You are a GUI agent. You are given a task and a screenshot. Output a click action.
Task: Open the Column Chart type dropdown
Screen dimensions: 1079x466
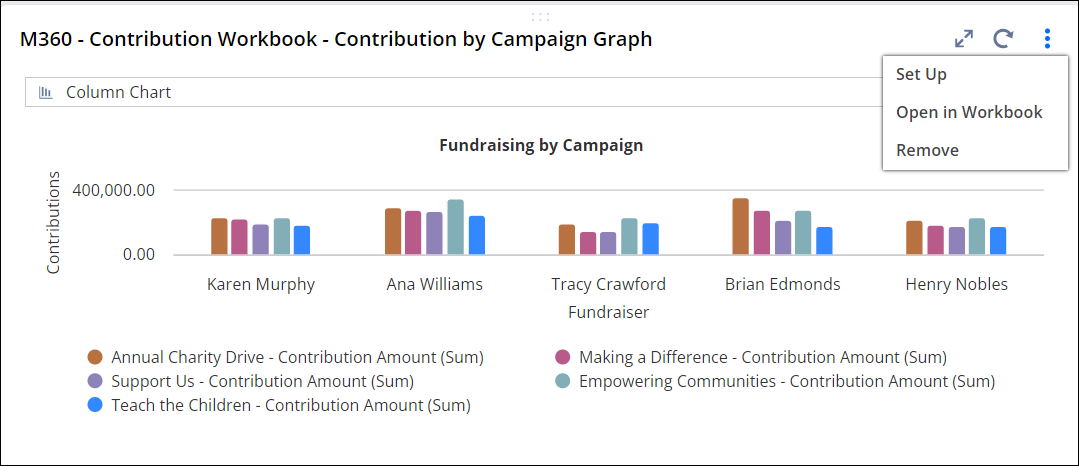450,93
